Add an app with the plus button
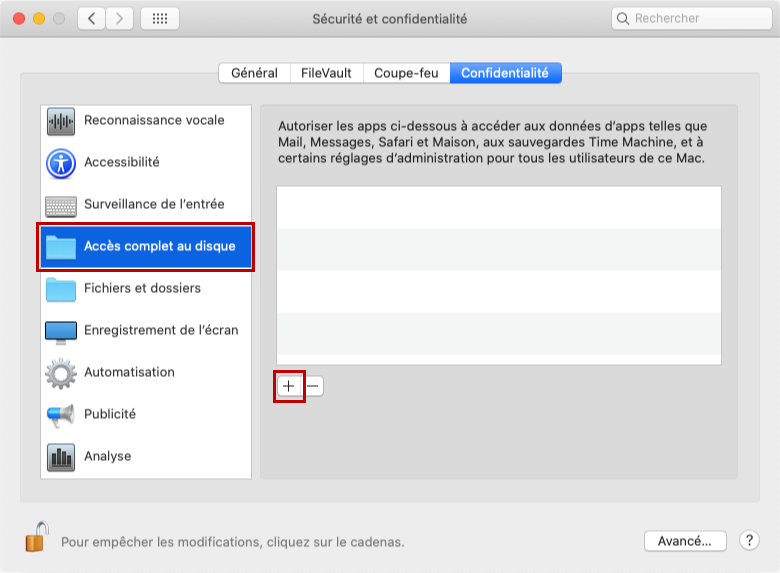780x573 pixels. tap(289, 386)
